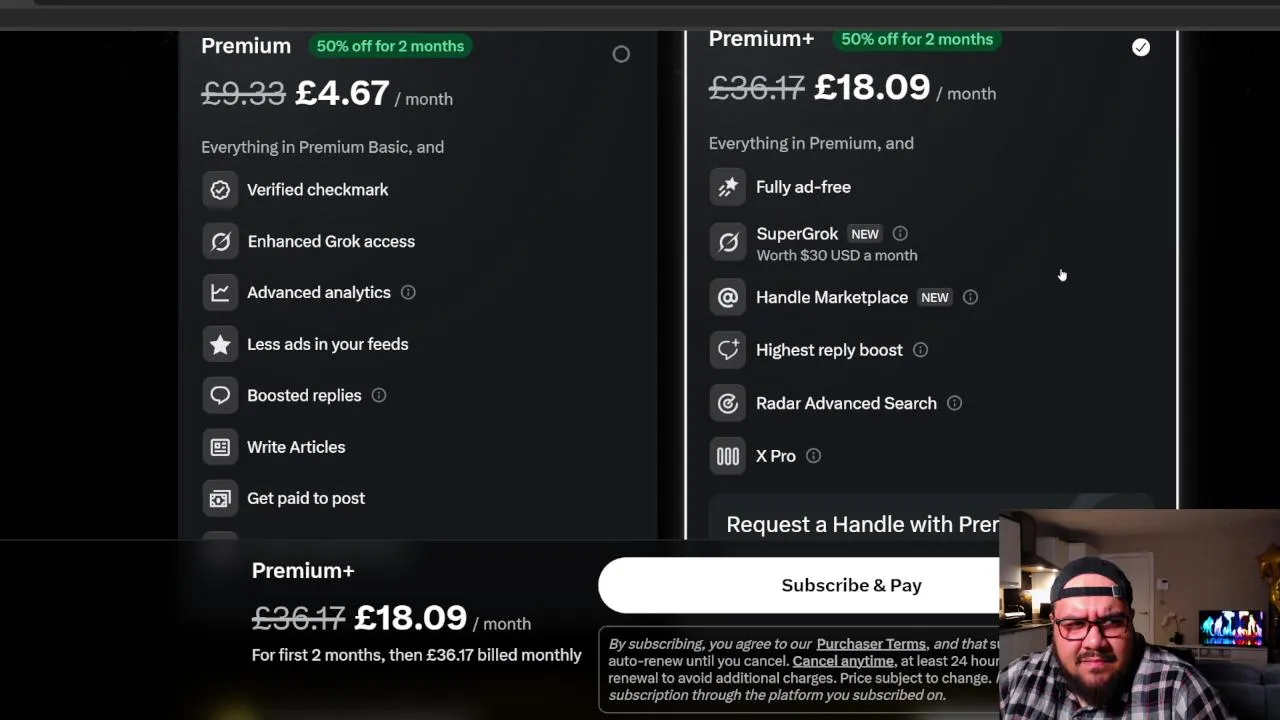The height and width of the screenshot is (720, 1280).
Task: Open the SuperGrok info tooltip
Action: point(900,234)
